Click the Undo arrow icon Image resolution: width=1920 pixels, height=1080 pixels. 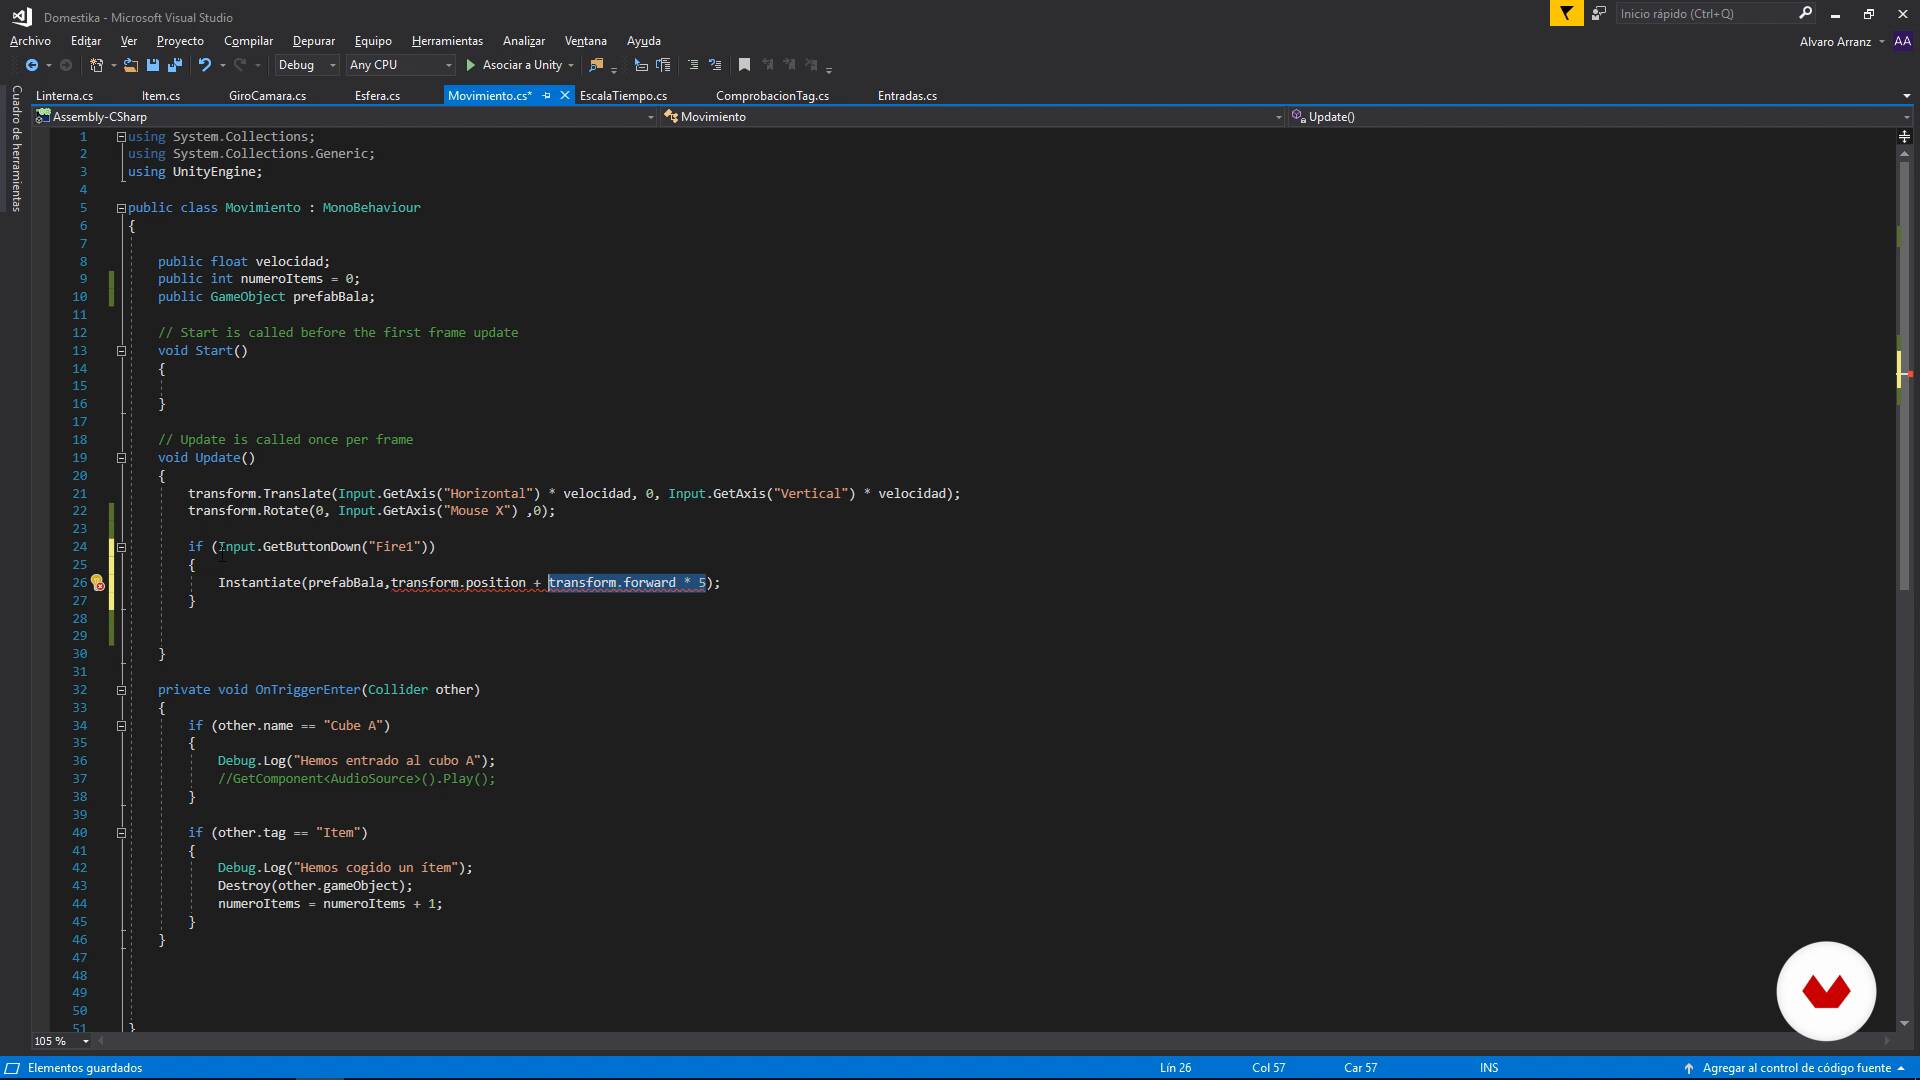point(205,65)
